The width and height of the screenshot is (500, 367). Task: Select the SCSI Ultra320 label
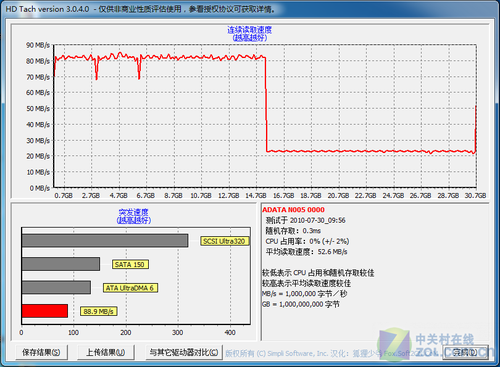(x=224, y=241)
